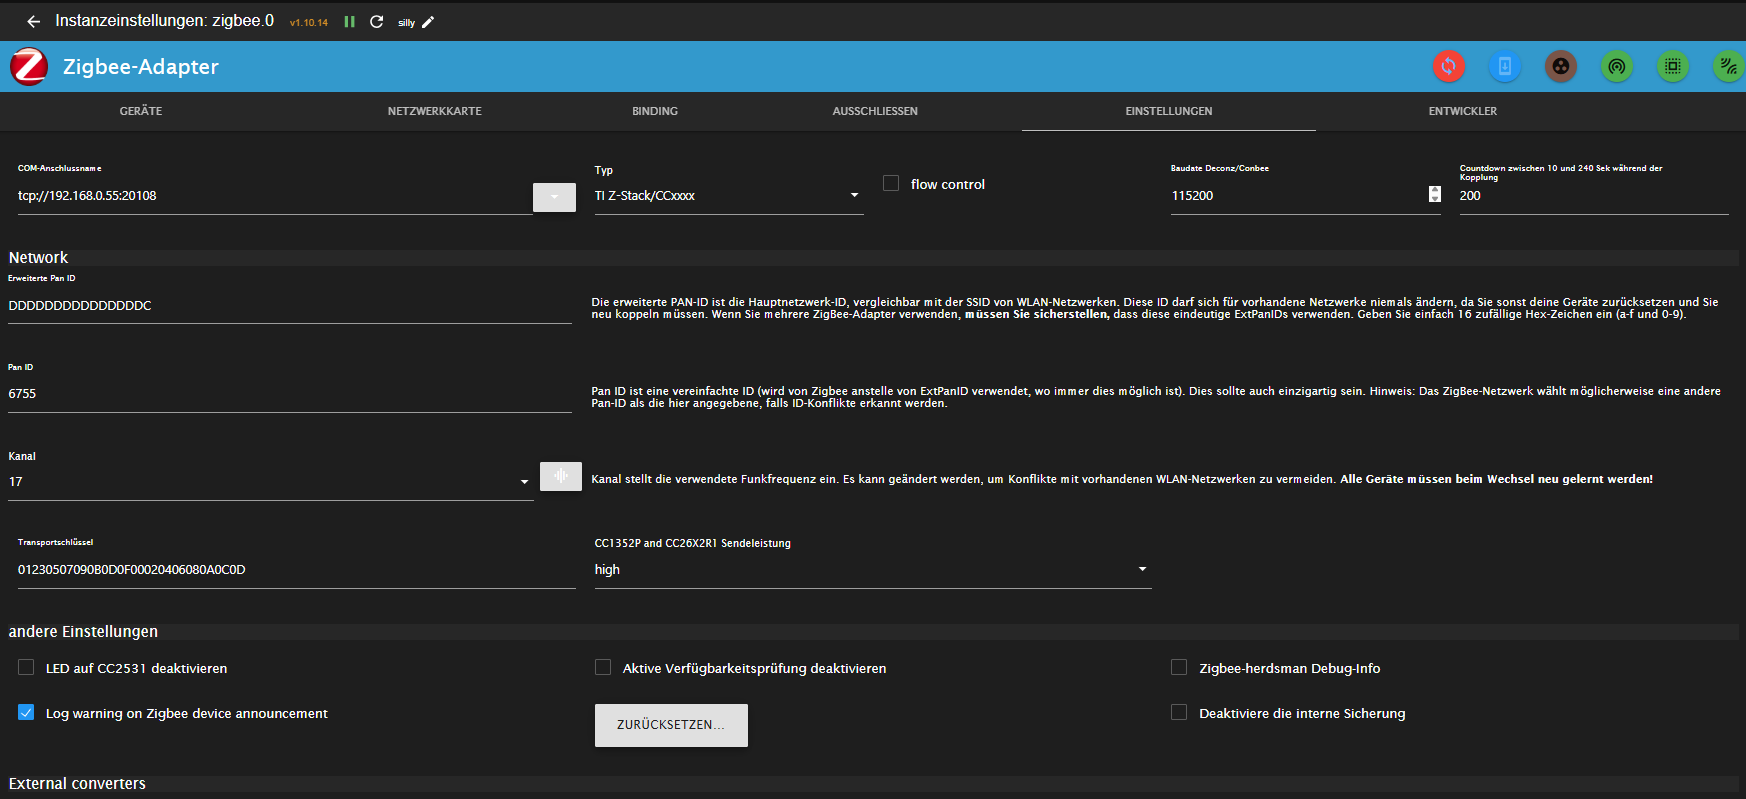Screen dimensions: 1746x799
Task: Open the BINDING tab
Action: click(655, 111)
